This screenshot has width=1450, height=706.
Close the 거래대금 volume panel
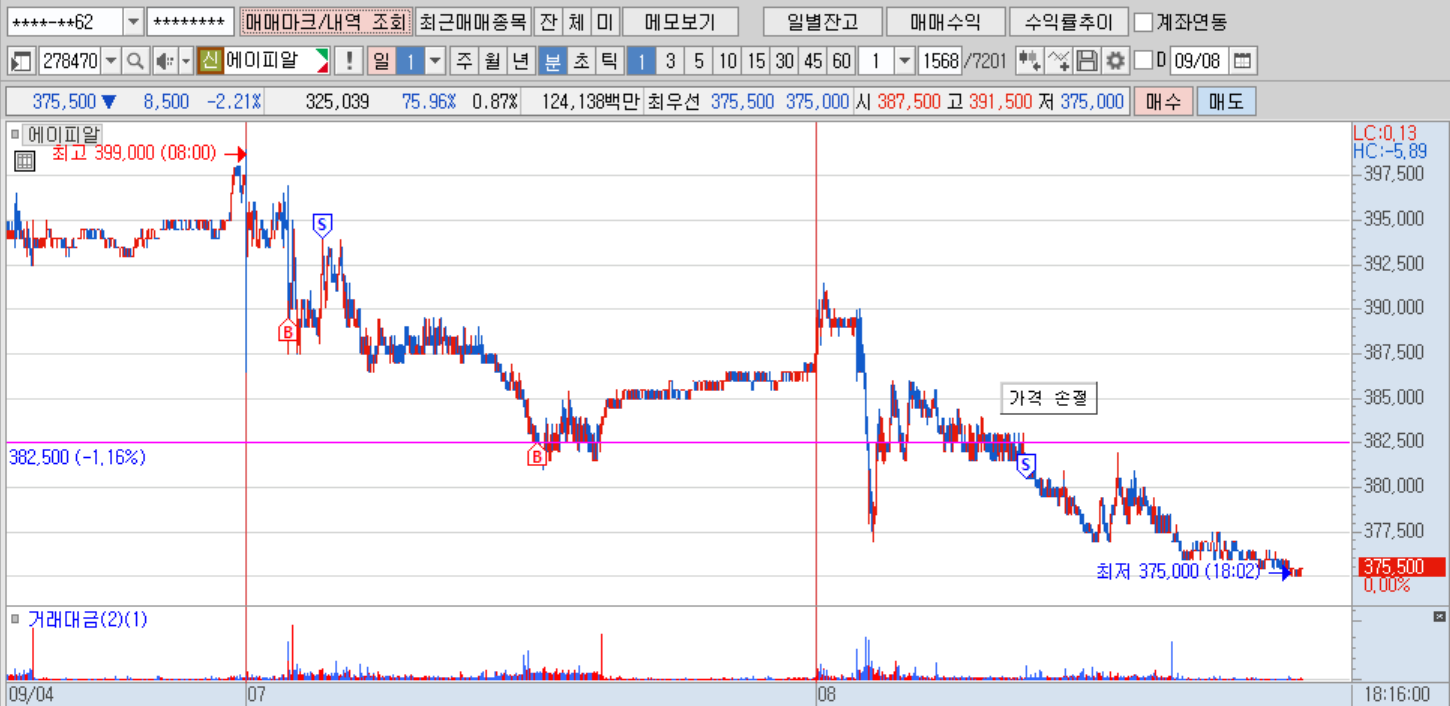pyautogui.click(x=1440, y=617)
